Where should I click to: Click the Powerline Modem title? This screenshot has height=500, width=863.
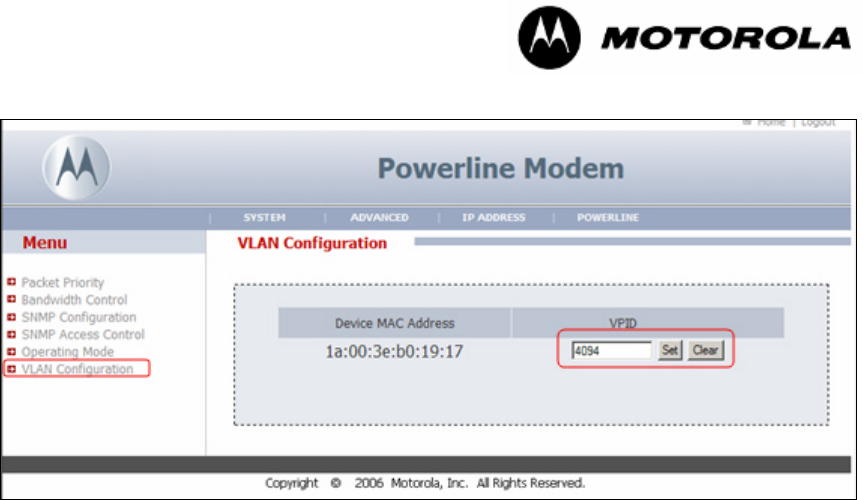click(x=501, y=169)
